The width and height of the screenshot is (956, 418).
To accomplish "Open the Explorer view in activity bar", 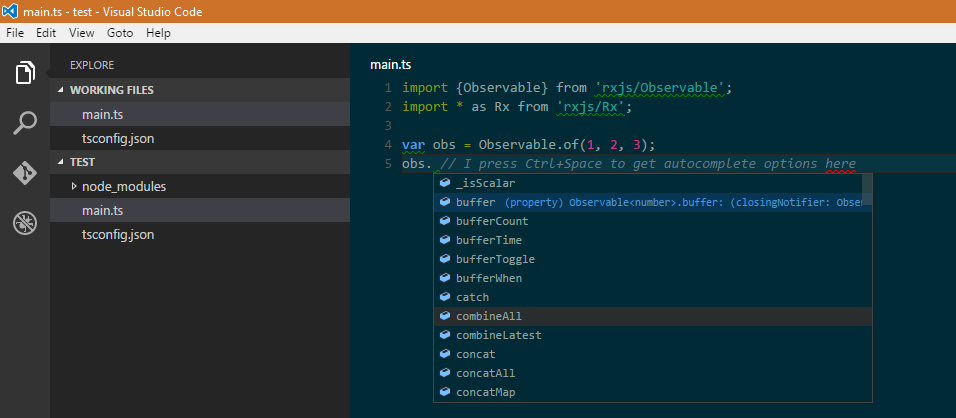I will (x=25, y=73).
